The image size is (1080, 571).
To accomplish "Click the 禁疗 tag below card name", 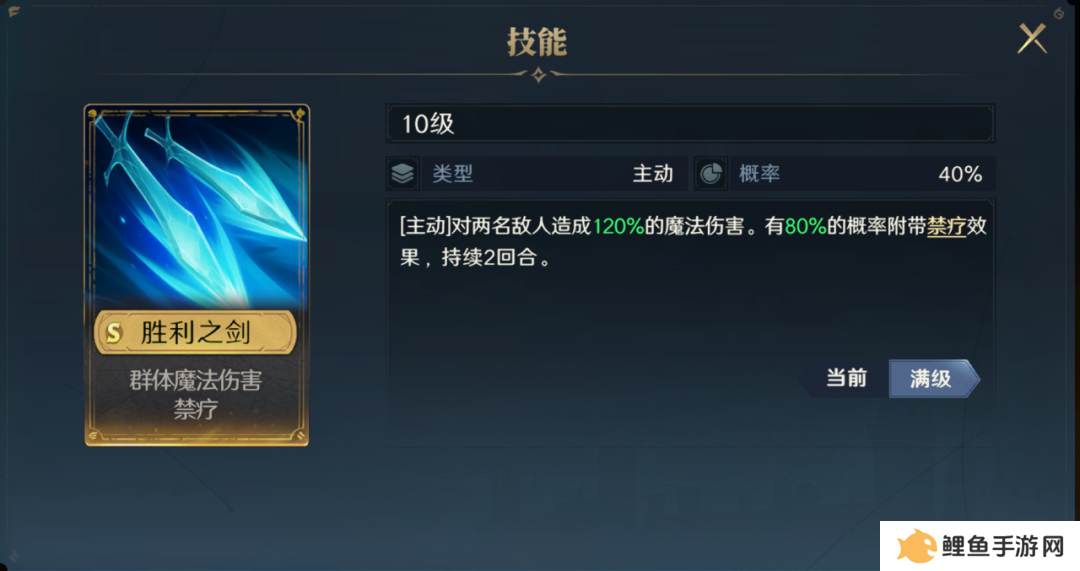I will 196,410.
